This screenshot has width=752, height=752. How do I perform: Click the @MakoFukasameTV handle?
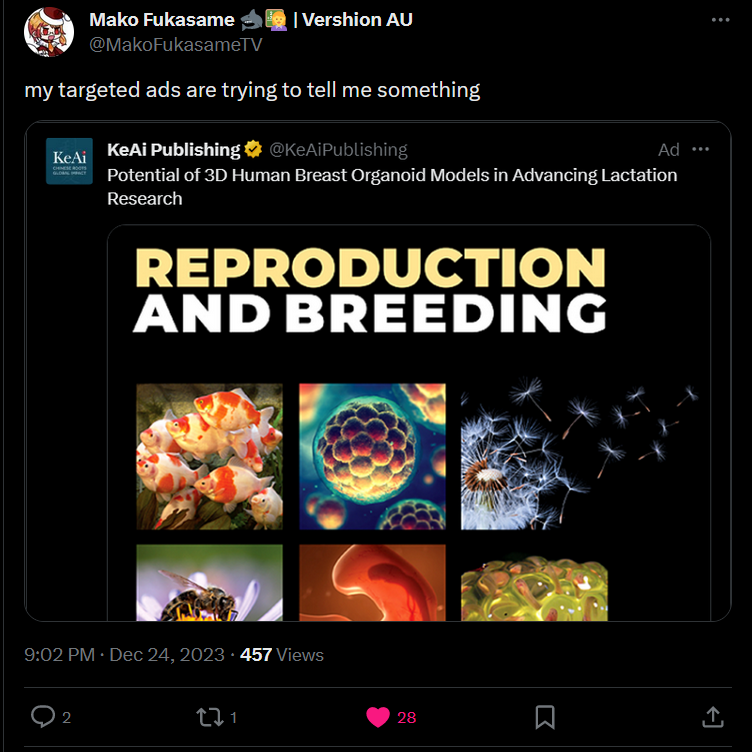point(175,44)
